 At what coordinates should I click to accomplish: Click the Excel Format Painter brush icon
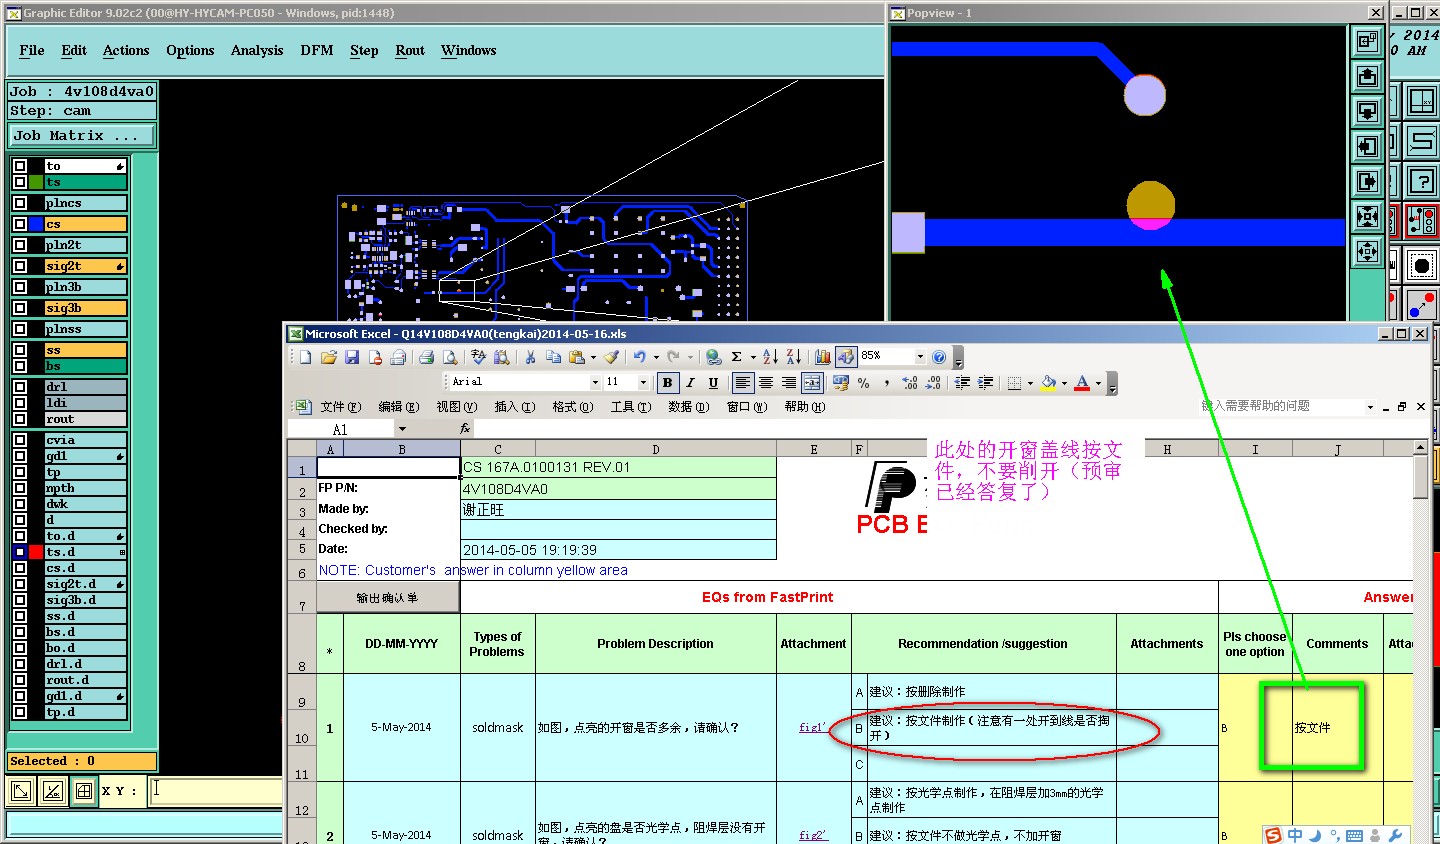tap(610, 357)
